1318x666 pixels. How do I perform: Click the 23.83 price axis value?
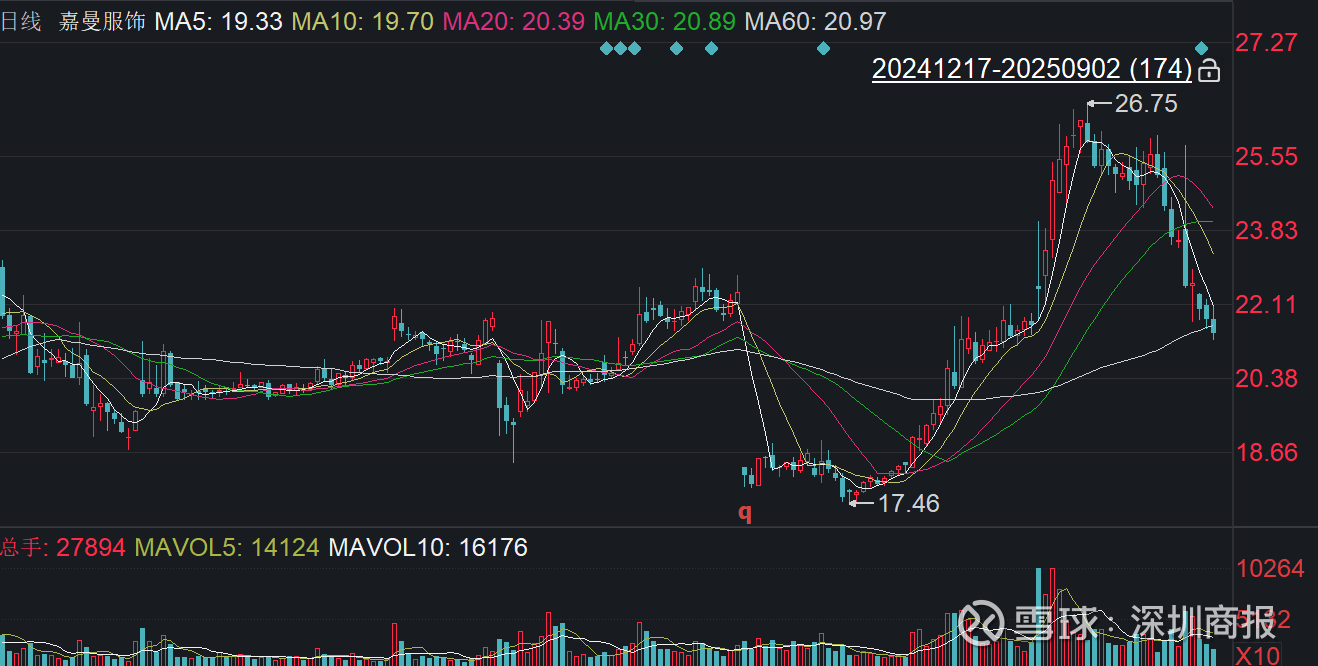(1266, 230)
